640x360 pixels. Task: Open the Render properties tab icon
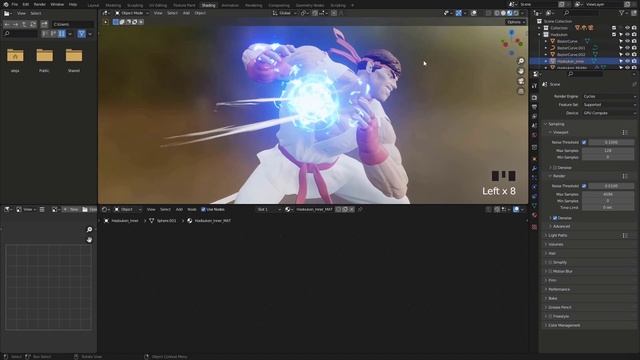pyautogui.click(x=534, y=98)
